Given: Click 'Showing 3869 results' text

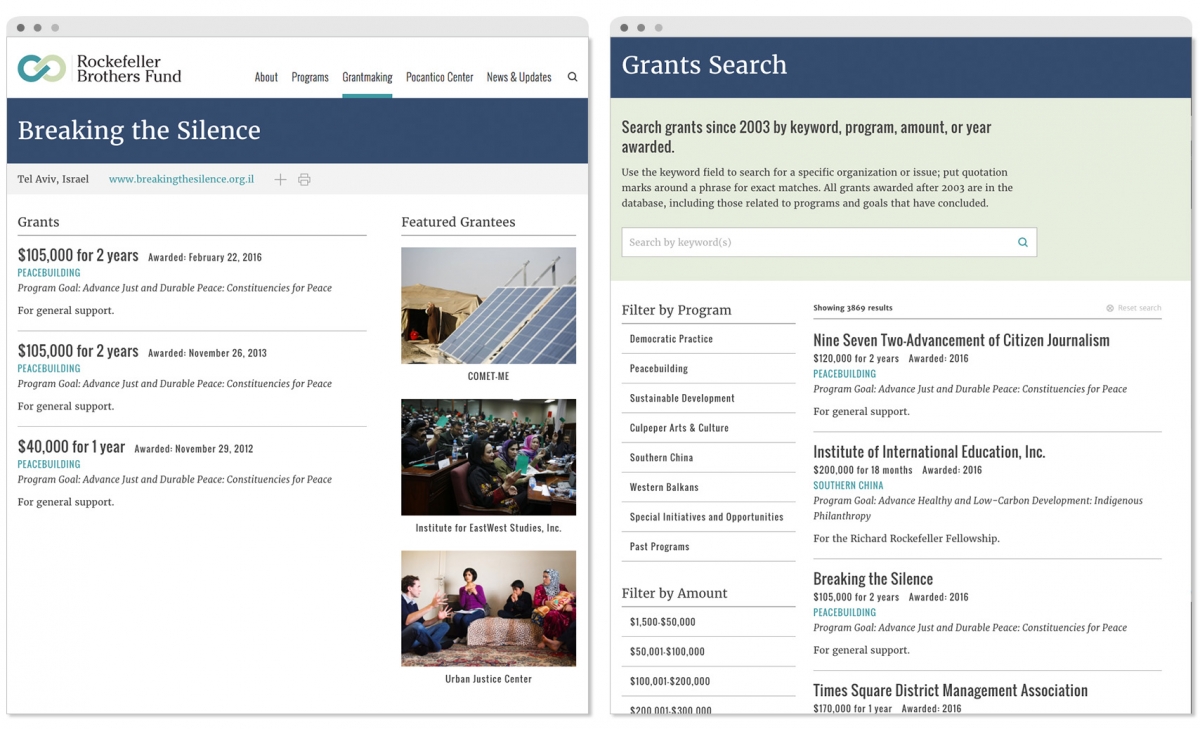Looking at the screenshot, I should point(853,308).
